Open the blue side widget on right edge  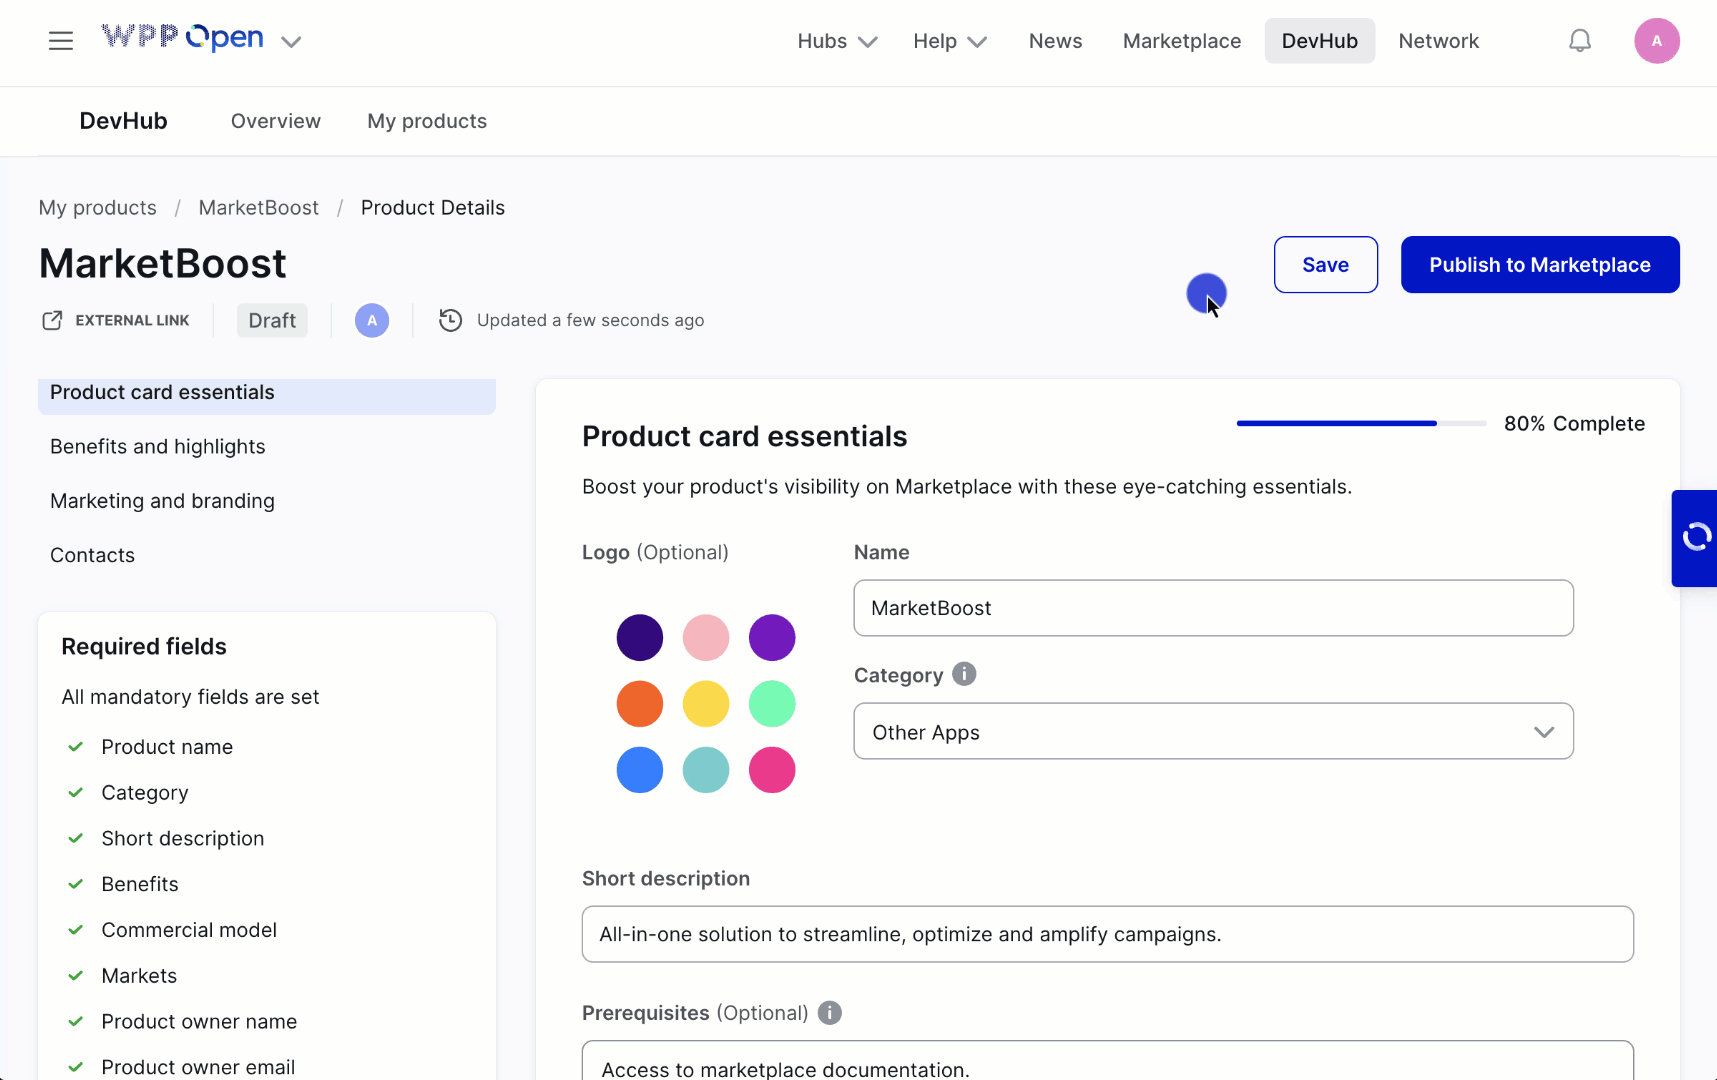[x=1695, y=538]
